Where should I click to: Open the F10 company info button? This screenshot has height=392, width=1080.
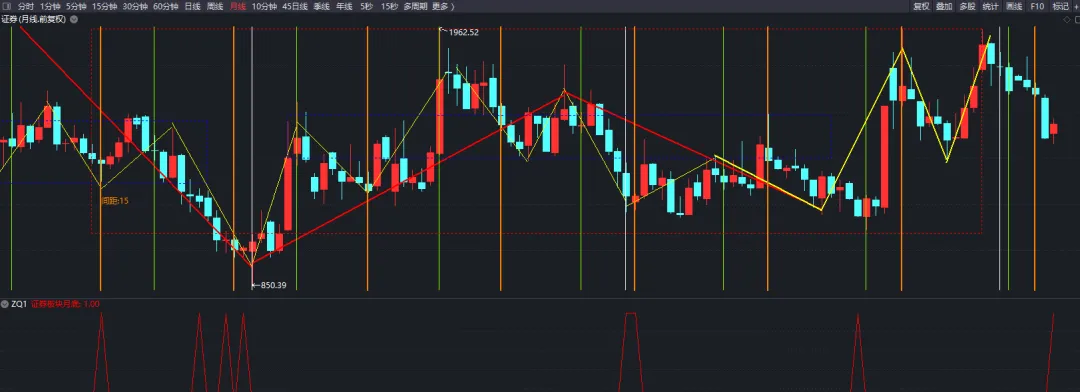(x=1037, y=6)
